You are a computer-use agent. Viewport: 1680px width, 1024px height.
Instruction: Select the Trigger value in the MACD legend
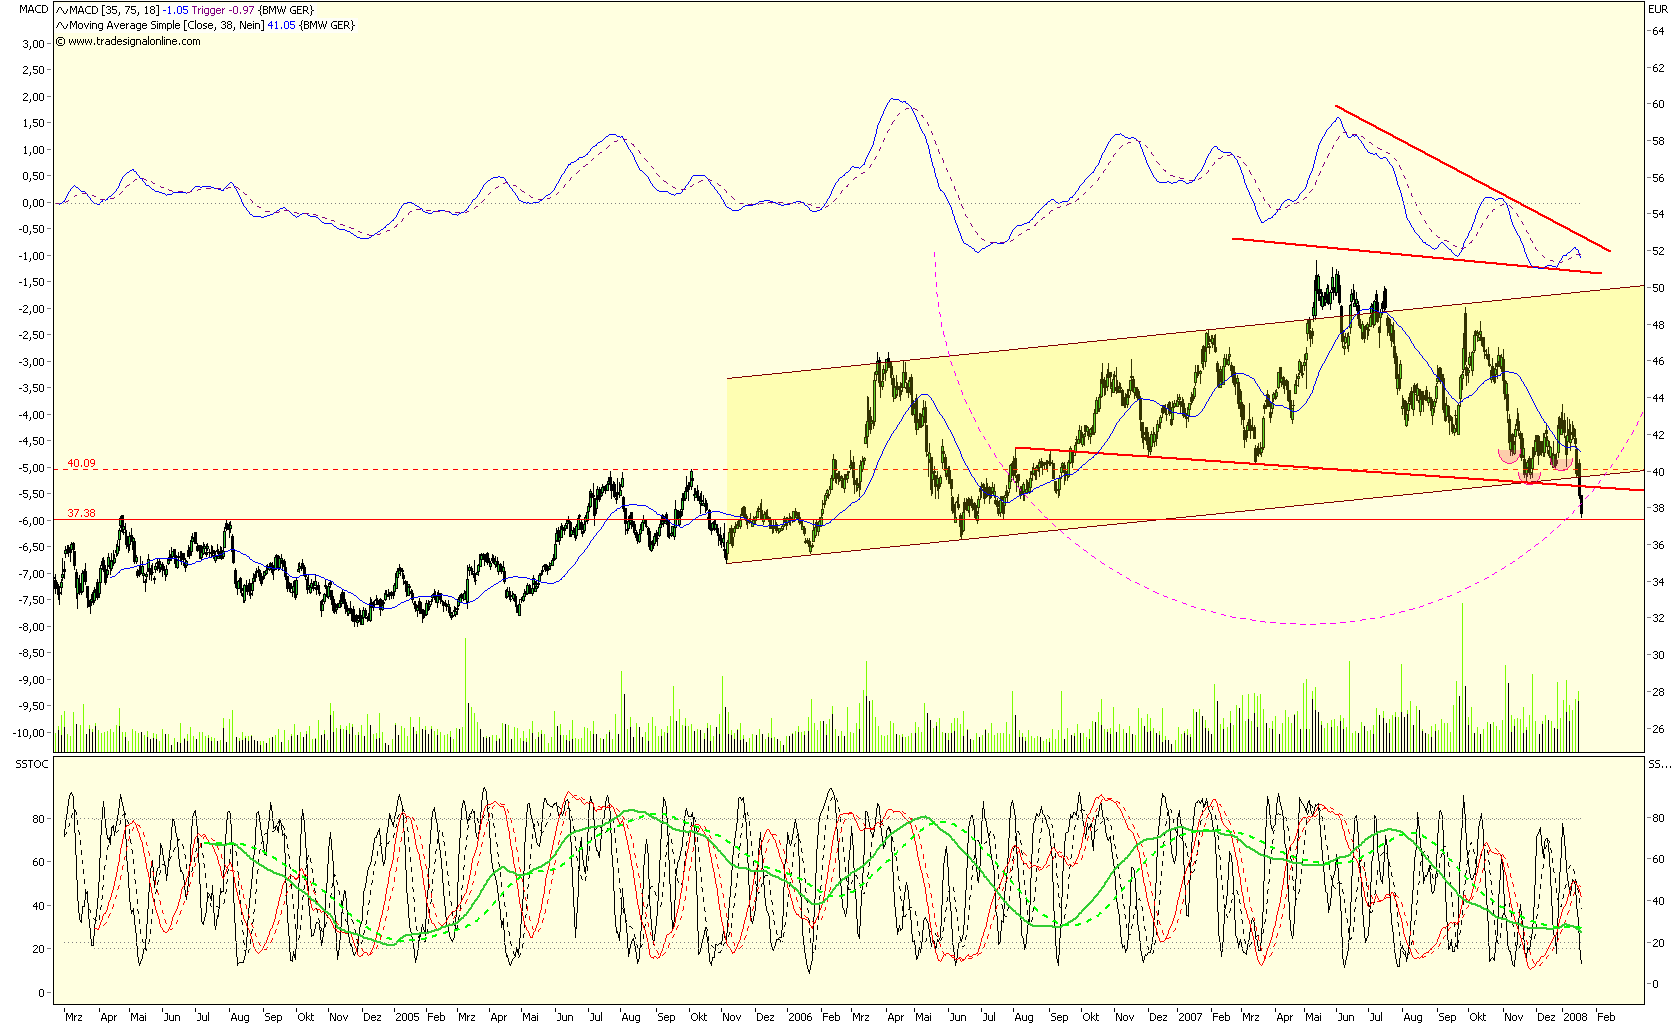pos(239,9)
